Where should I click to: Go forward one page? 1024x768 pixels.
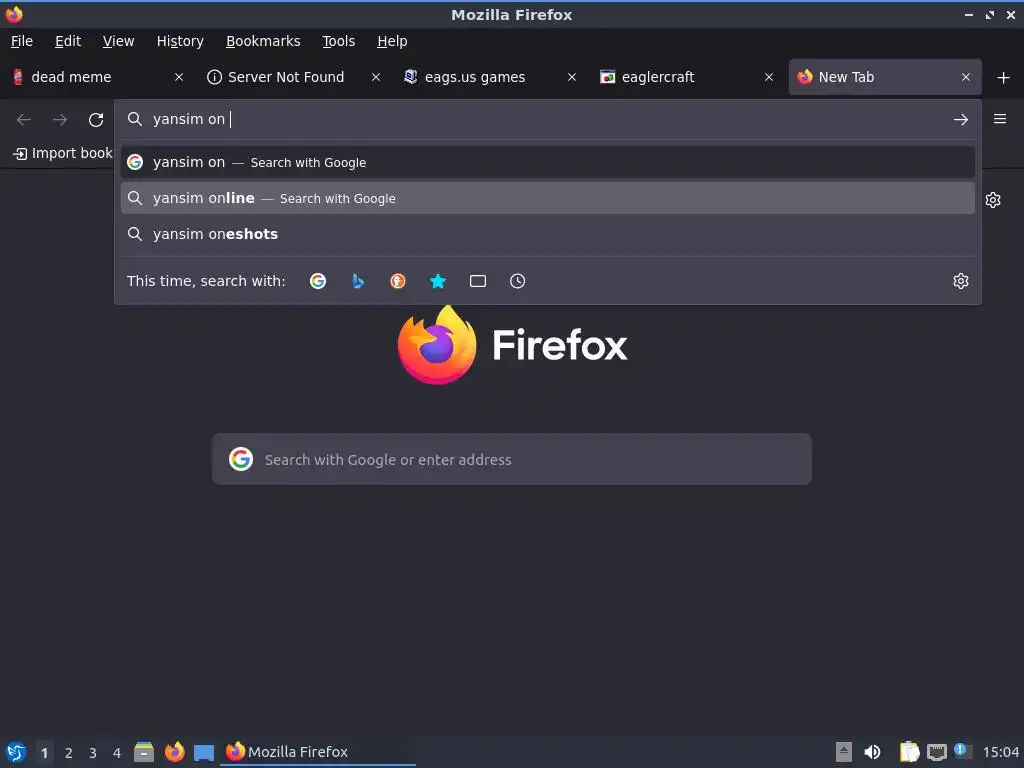(x=60, y=120)
